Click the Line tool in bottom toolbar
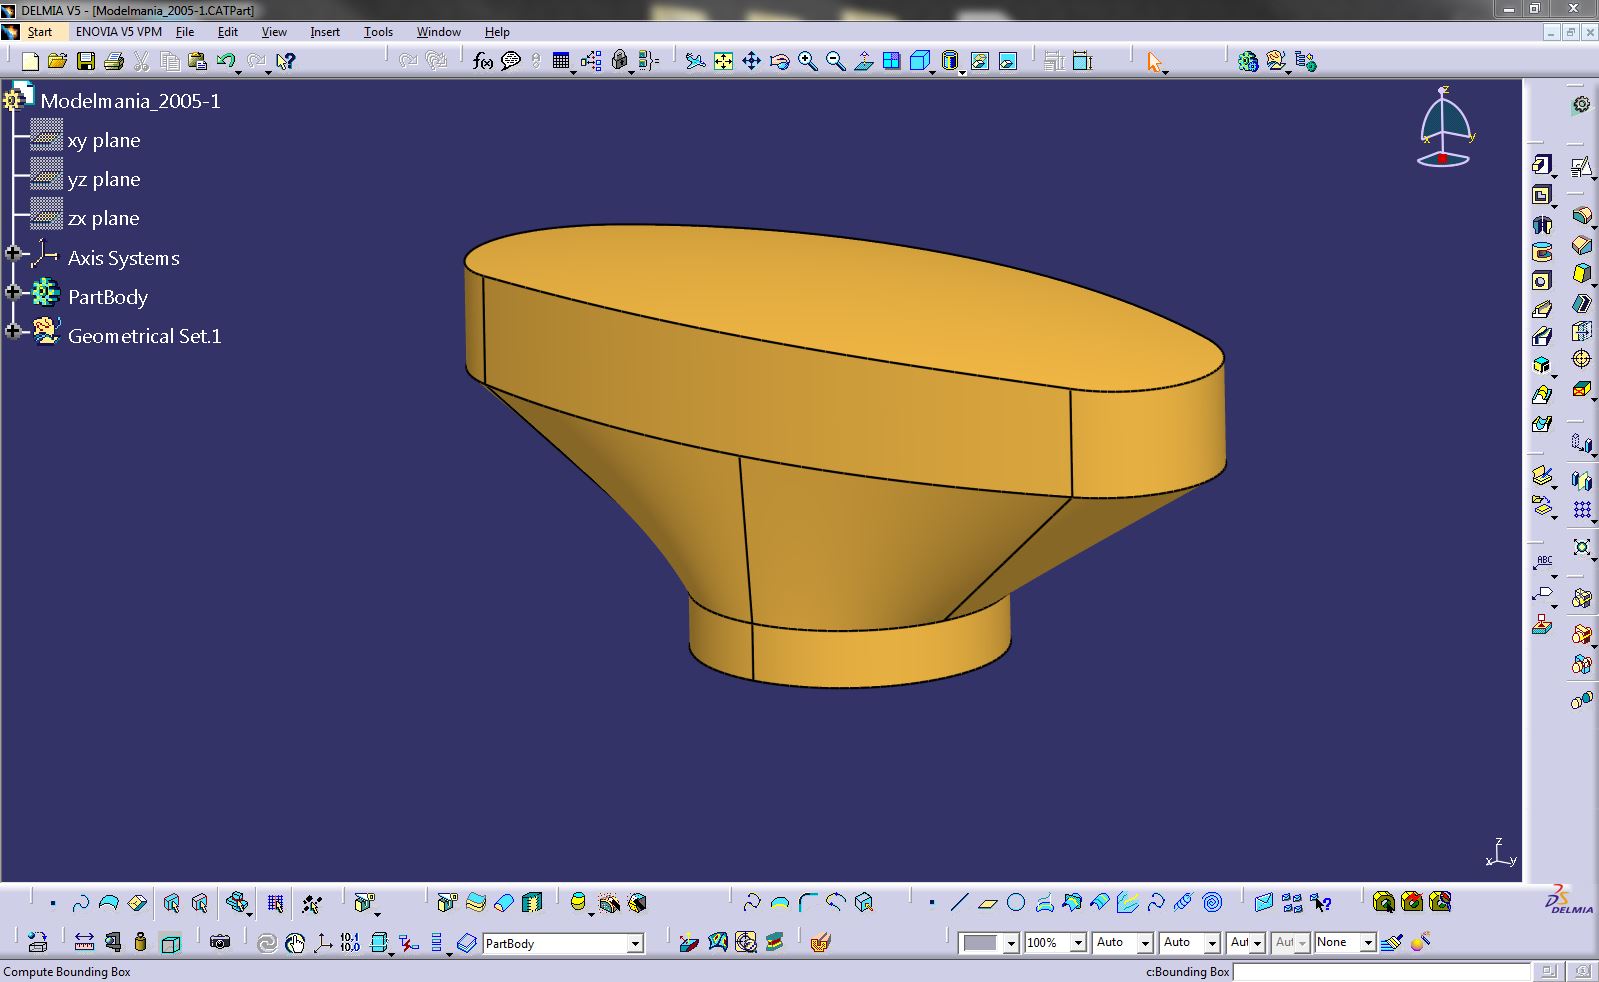Image resolution: width=1599 pixels, height=982 pixels. click(959, 903)
